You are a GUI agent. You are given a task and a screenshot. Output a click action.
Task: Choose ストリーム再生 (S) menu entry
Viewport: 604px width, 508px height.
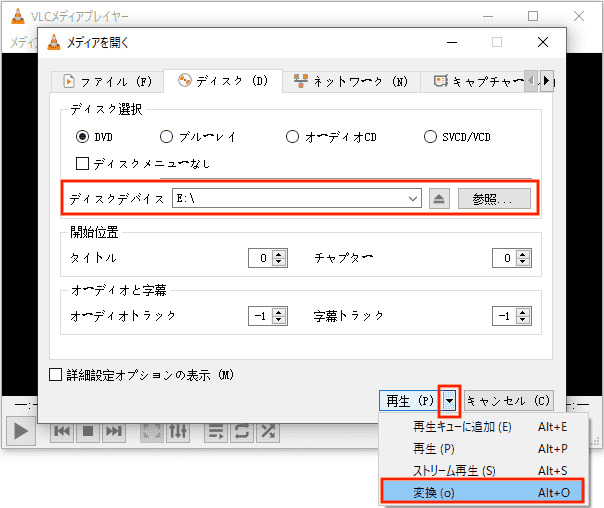(x=484, y=471)
